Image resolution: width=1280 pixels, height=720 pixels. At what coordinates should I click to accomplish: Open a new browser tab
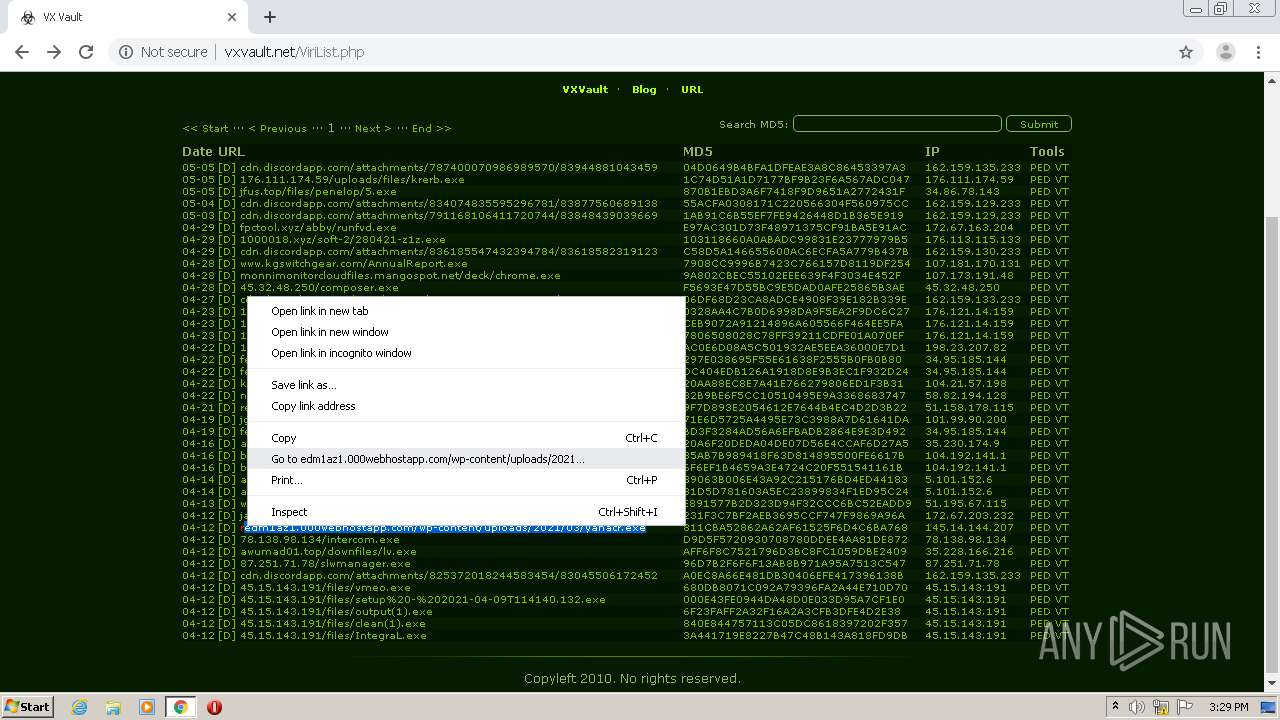270,17
